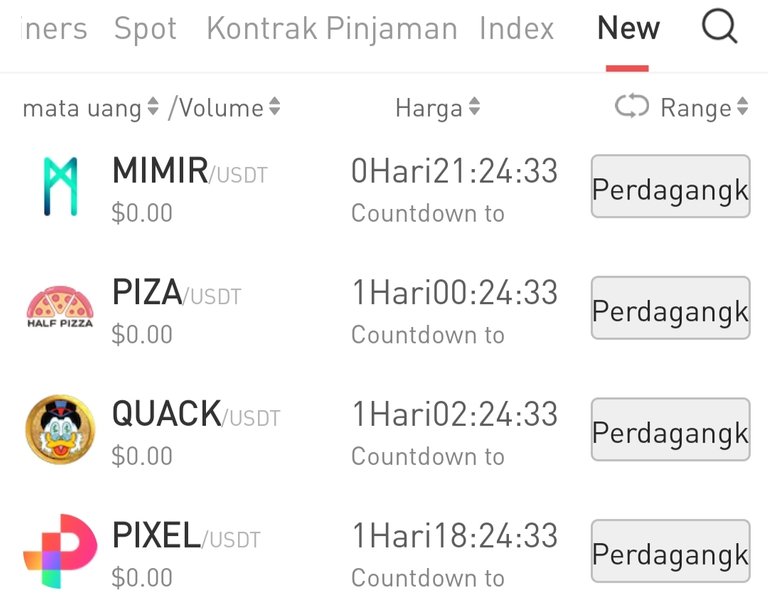
Task: Sort by Range arrows
Action: (x=743, y=106)
